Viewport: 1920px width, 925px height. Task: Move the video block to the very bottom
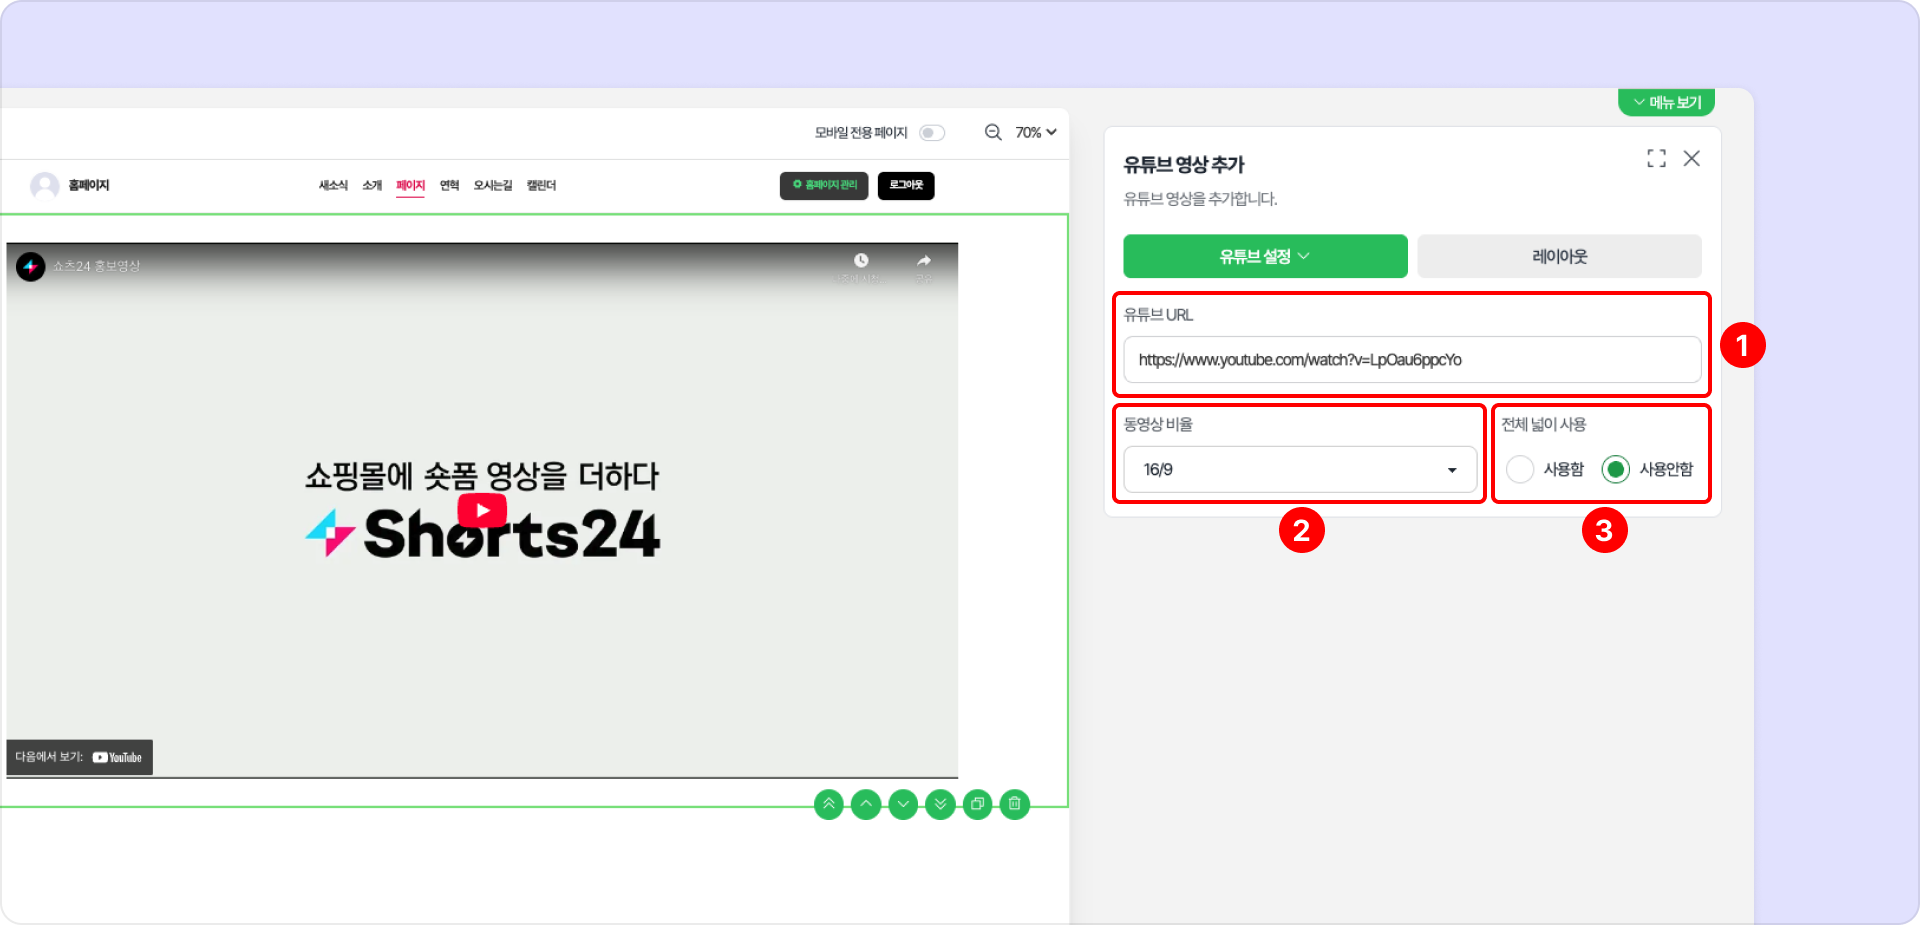(940, 804)
